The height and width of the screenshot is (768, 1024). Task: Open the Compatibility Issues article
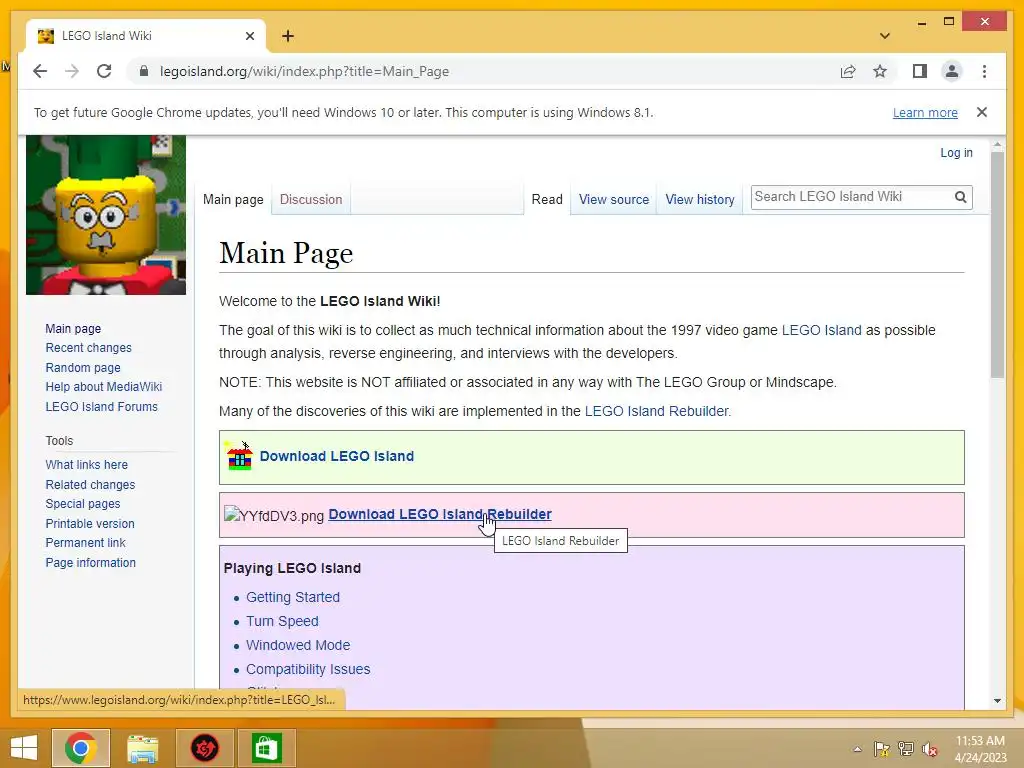308,669
